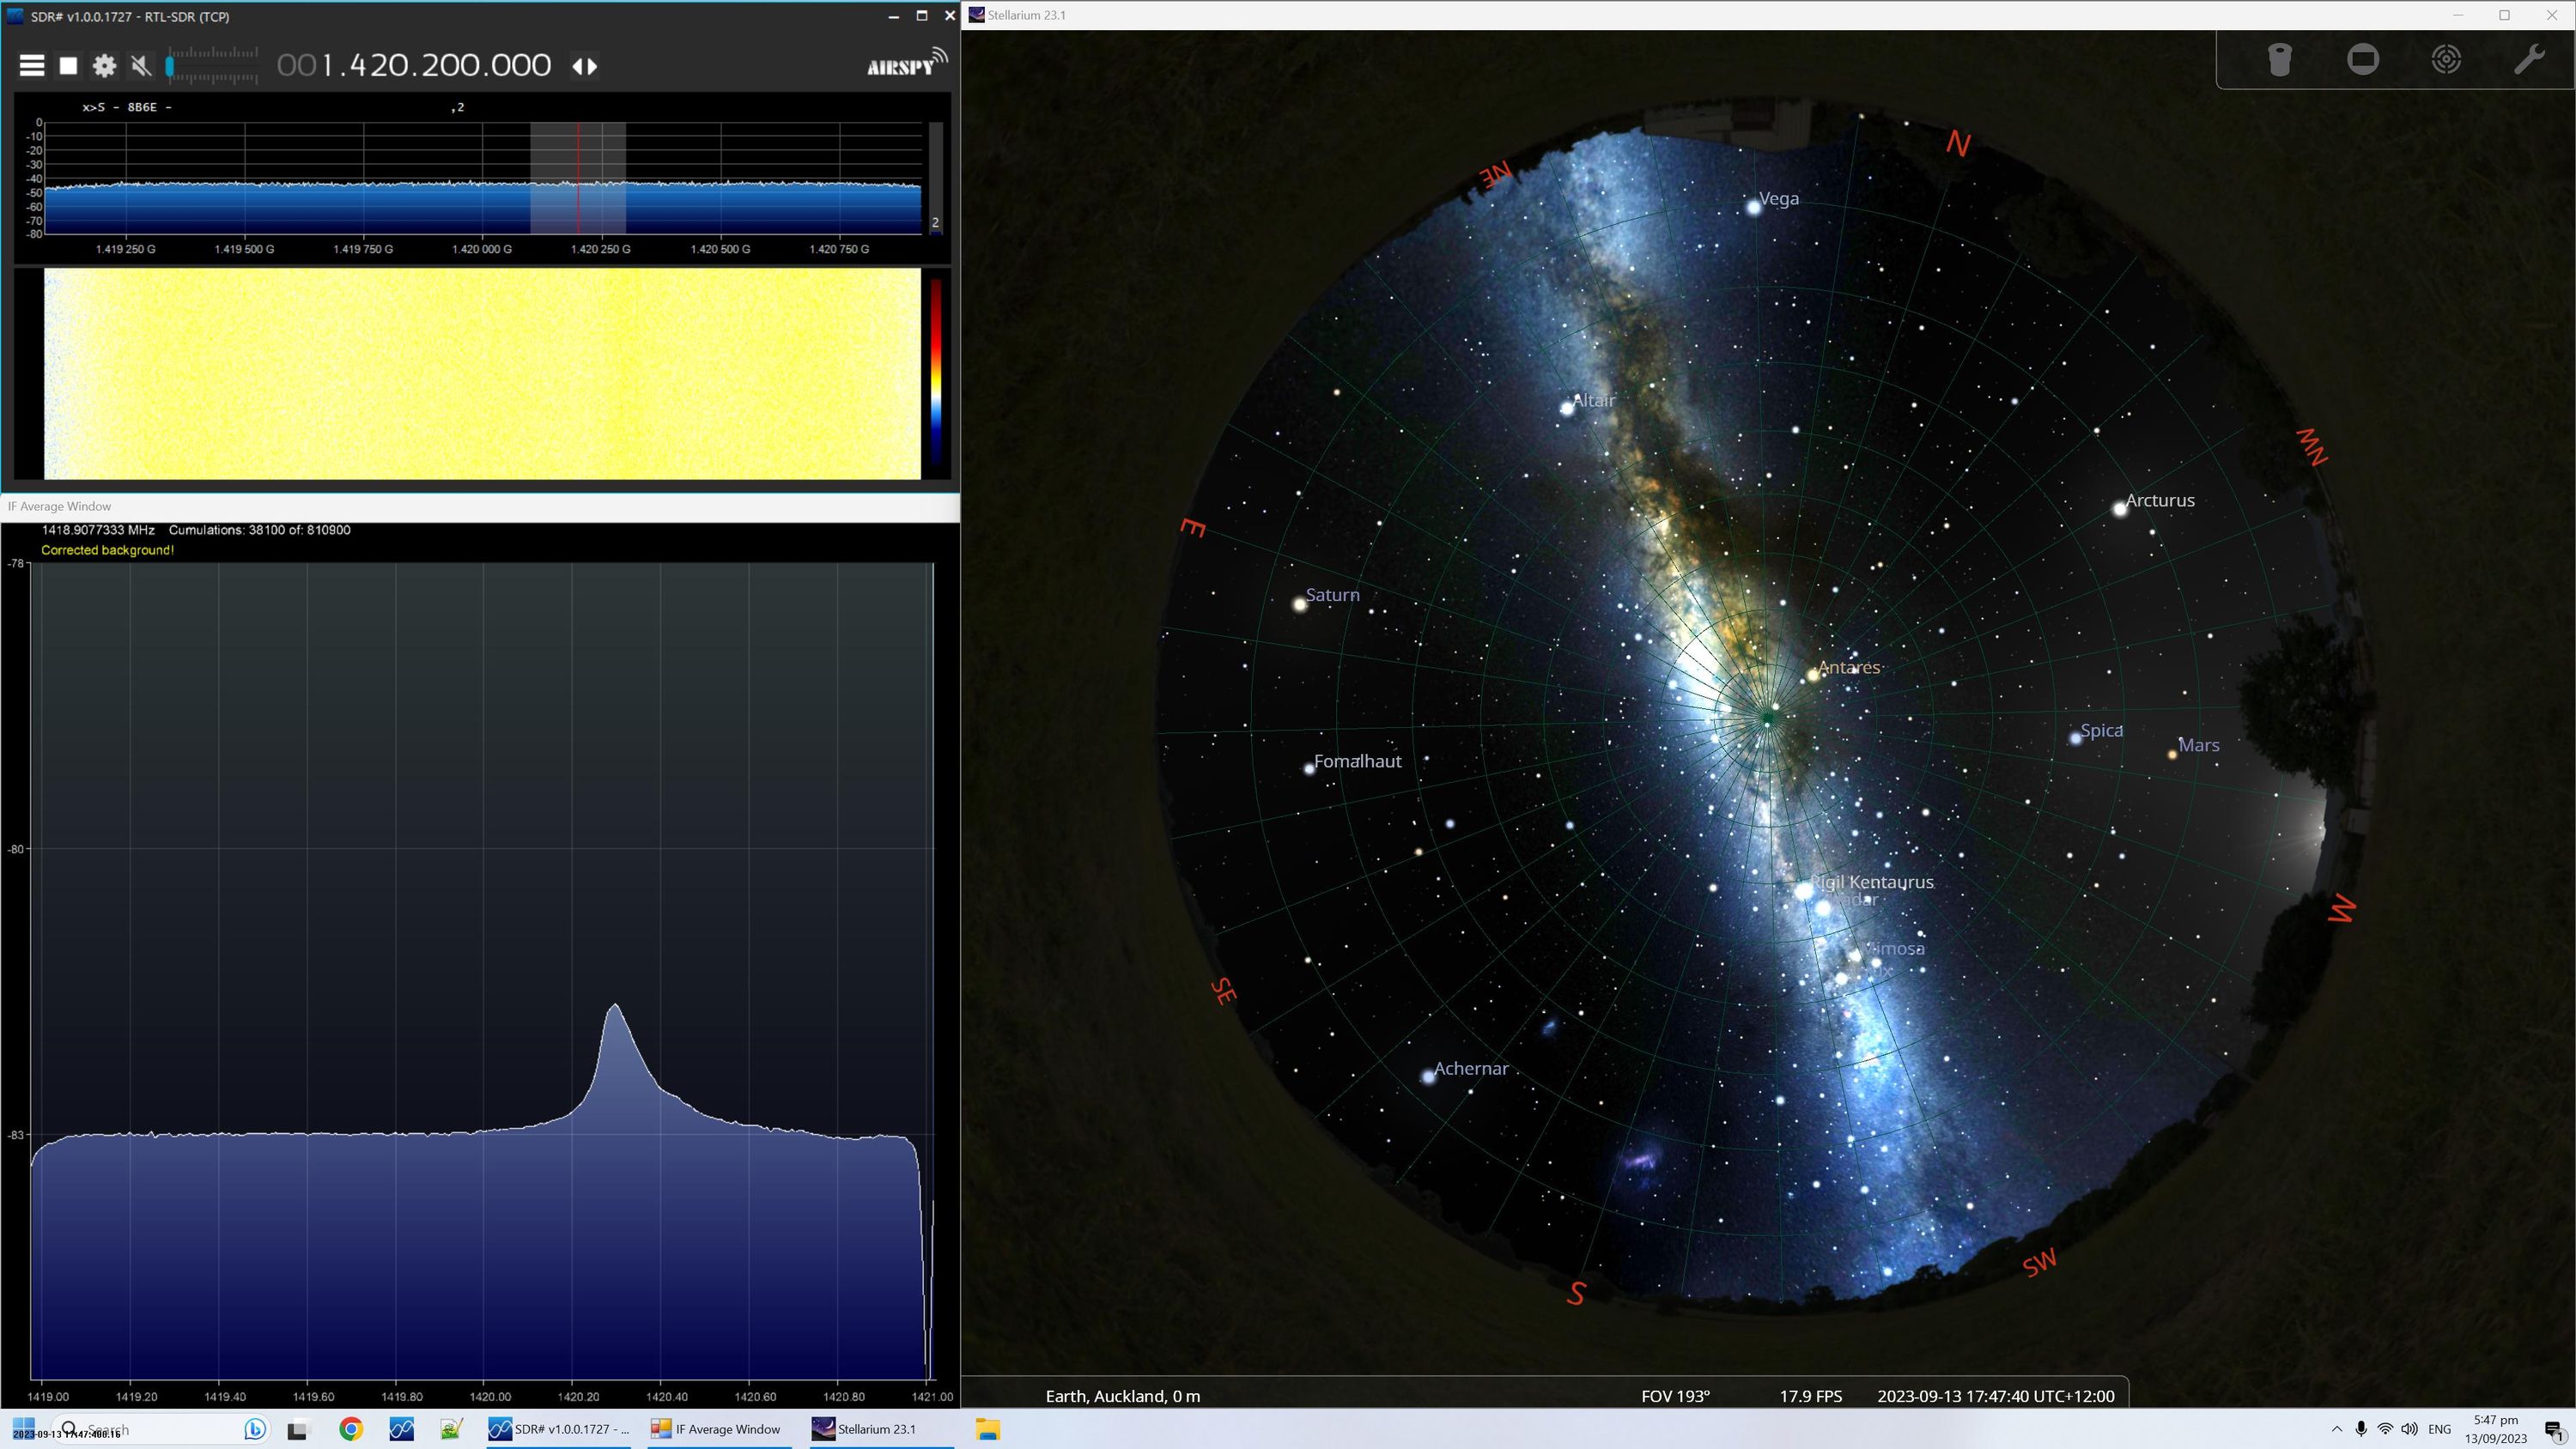This screenshot has height=1449, width=2576.
Task: Open SDR# configuration gear settings
Action: coord(104,66)
